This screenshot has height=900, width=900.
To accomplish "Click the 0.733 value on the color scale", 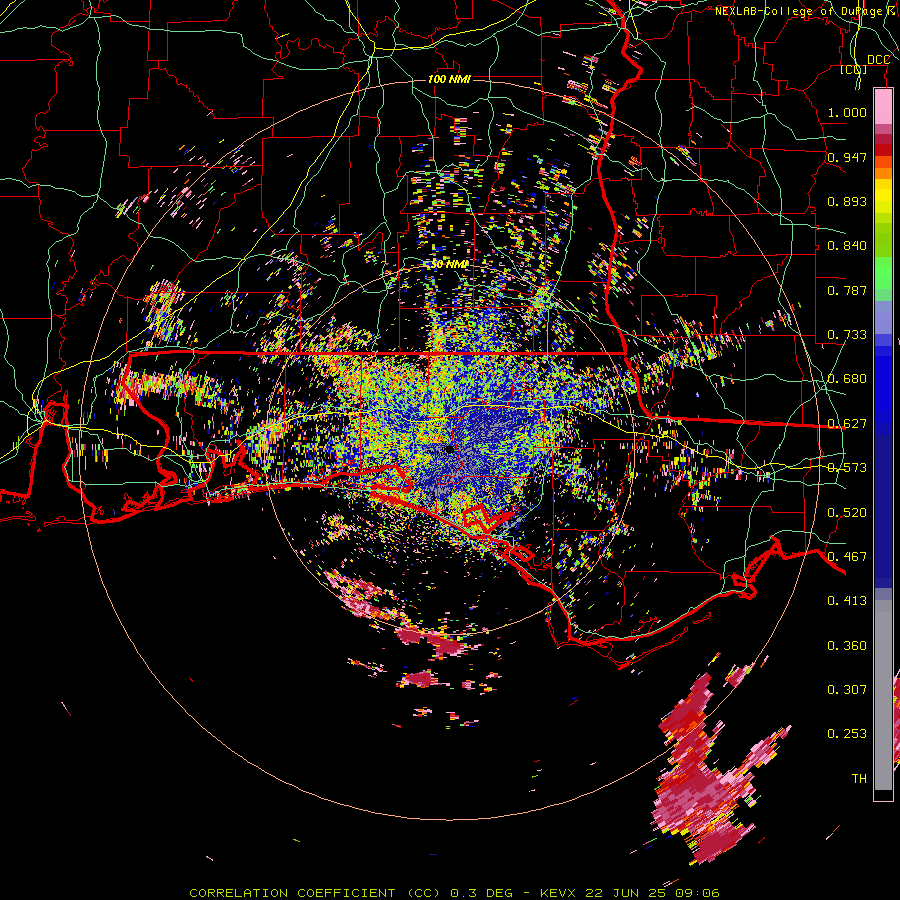I will tap(847, 335).
